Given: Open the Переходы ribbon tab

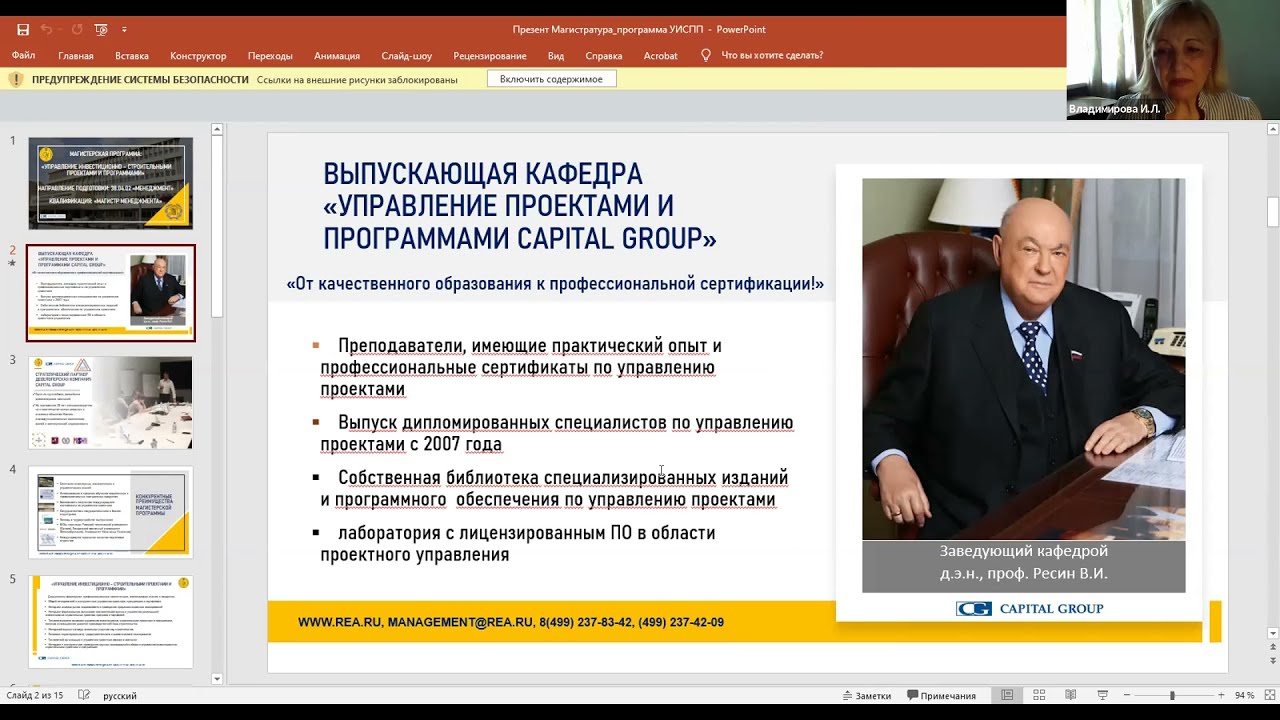Looking at the screenshot, I should click(x=270, y=55).
